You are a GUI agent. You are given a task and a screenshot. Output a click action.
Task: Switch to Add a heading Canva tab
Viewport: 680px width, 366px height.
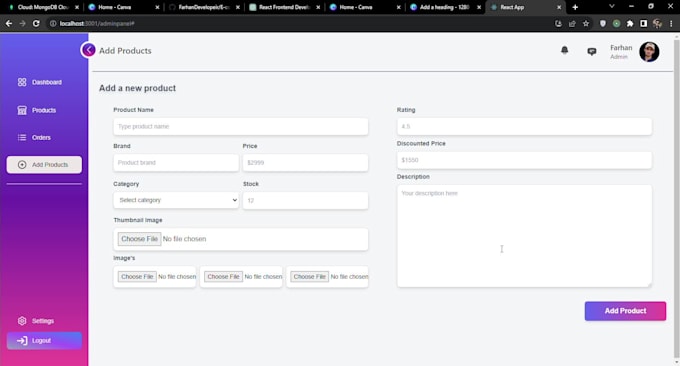pyautogui.click(x=444, y=7)
